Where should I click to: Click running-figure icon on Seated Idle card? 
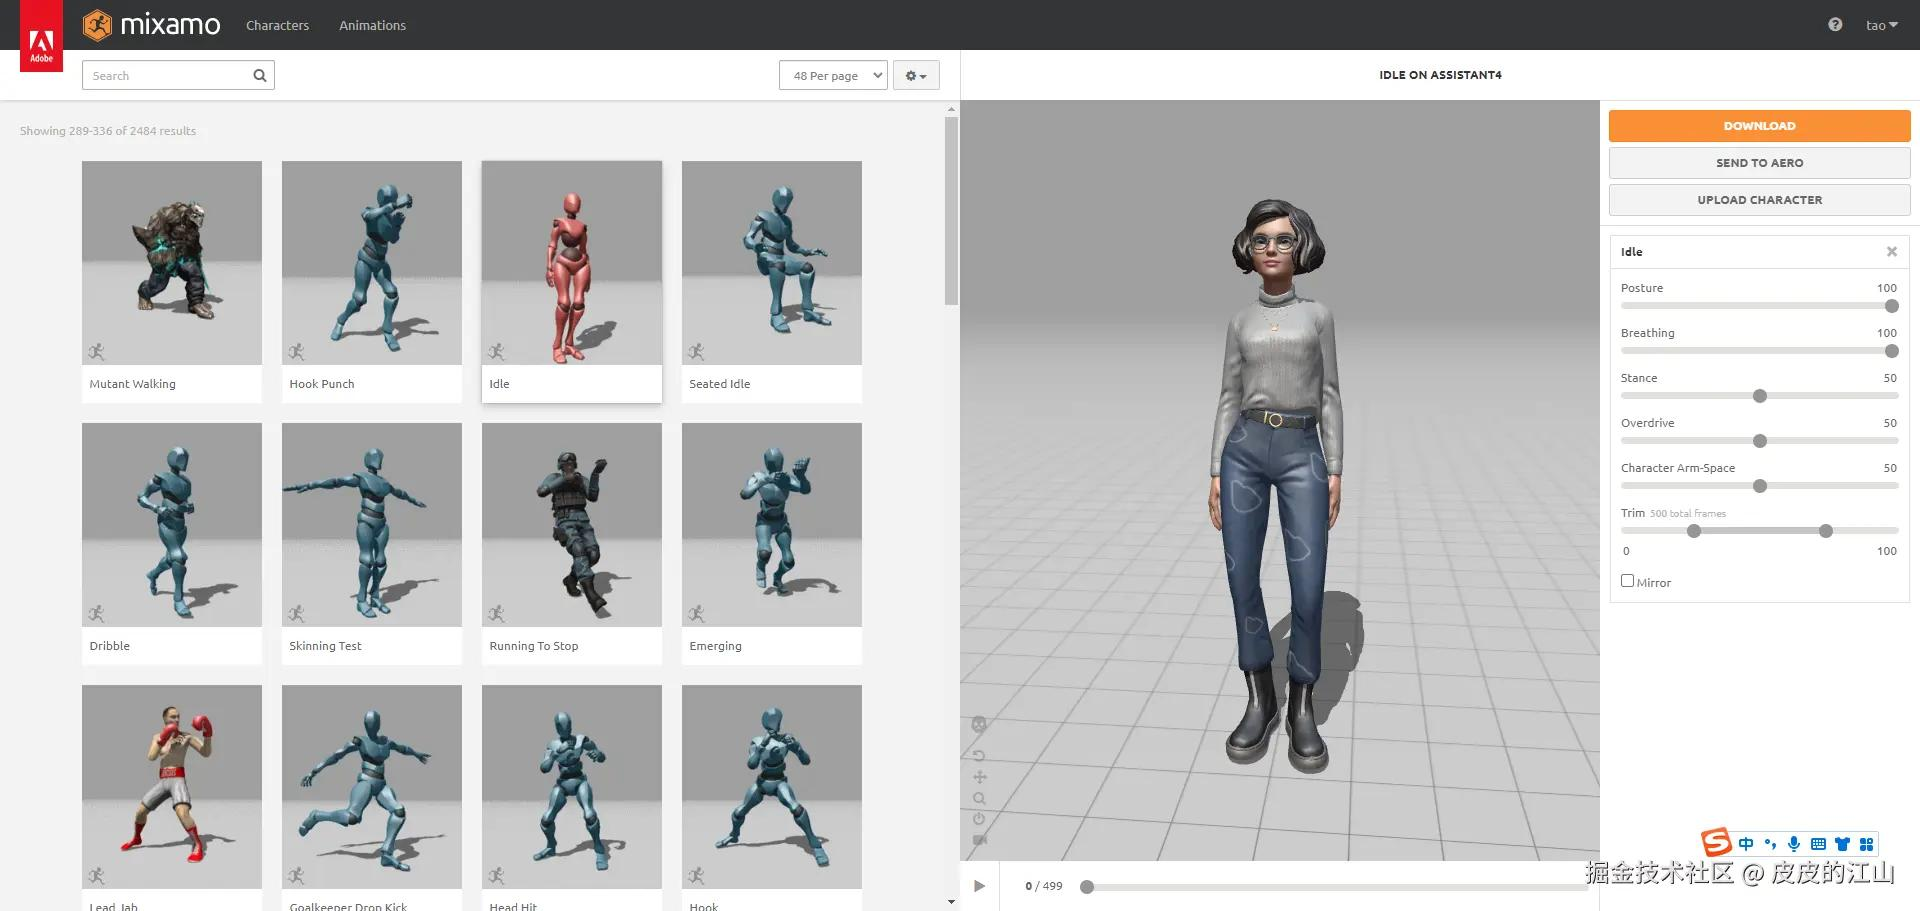coord(696,351)
